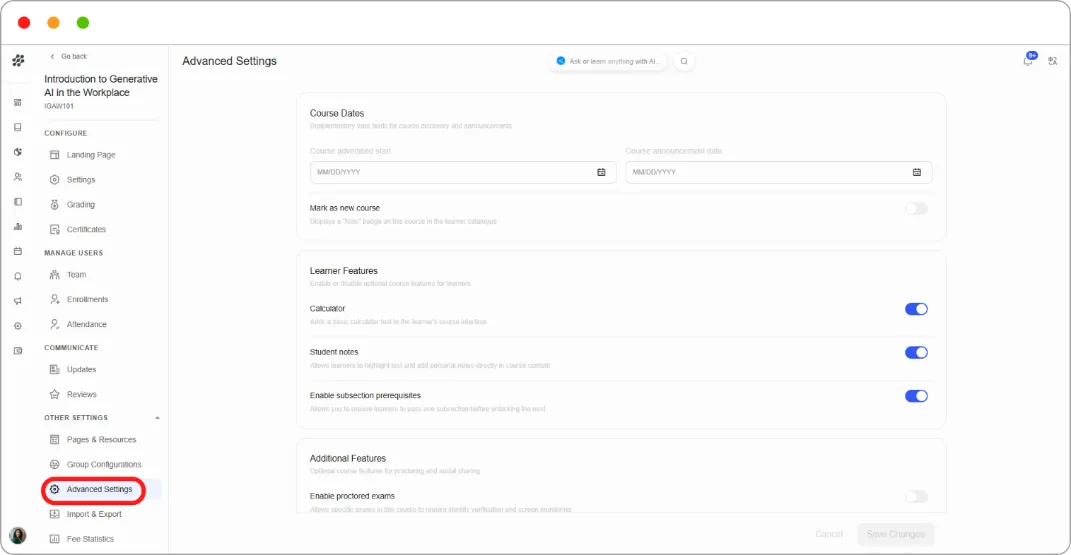Enable the Mark as new course toggle
Image resolution: width=1071 pixels, height=555 pixels.
coord(916,209)
